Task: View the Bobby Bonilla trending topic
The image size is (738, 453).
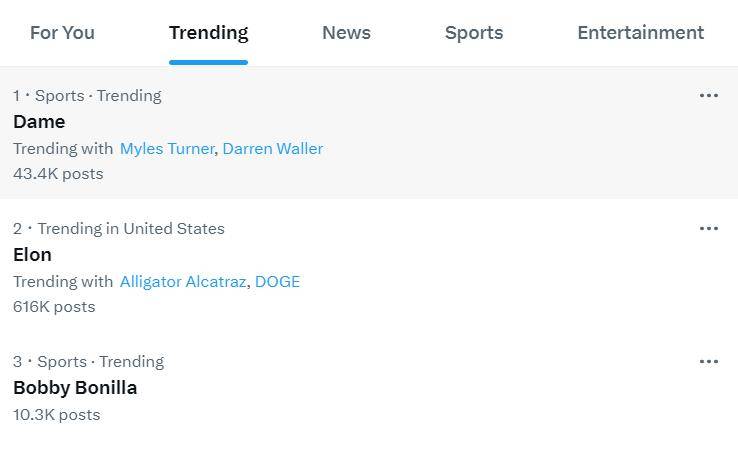Action: [x=75, y=388]
